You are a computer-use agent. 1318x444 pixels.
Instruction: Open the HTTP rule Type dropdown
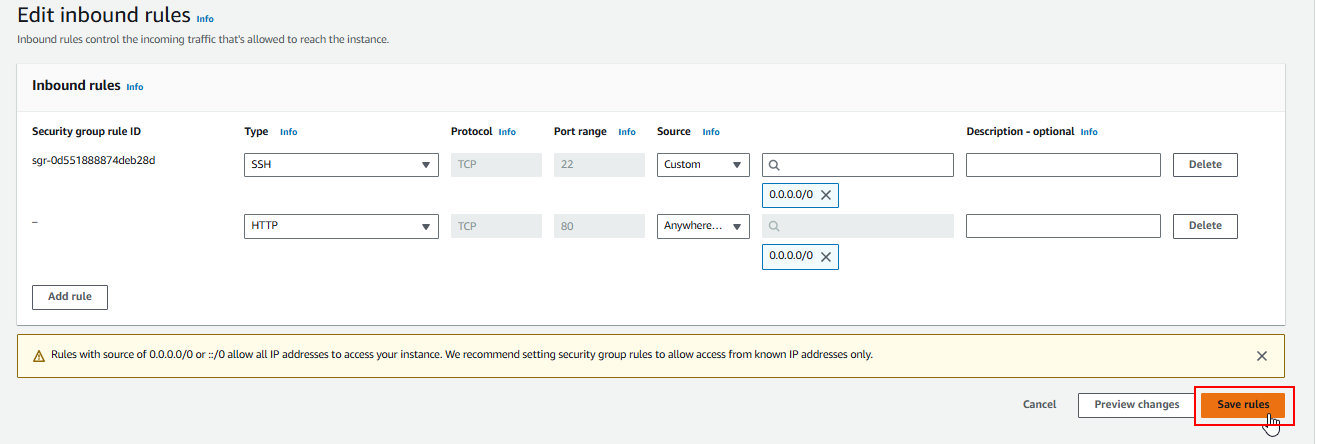341,227
